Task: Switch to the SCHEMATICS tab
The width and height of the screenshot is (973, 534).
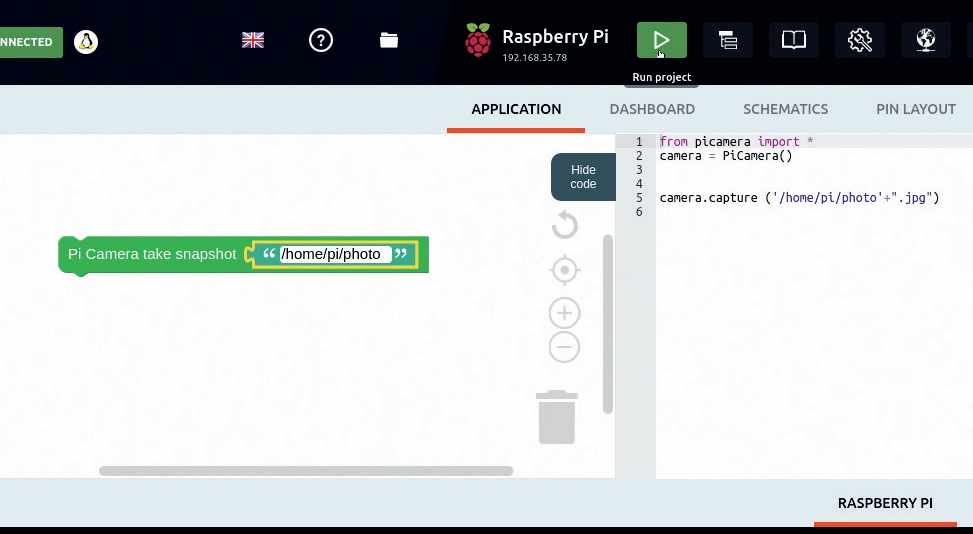Action: click(x=786, y=109)
